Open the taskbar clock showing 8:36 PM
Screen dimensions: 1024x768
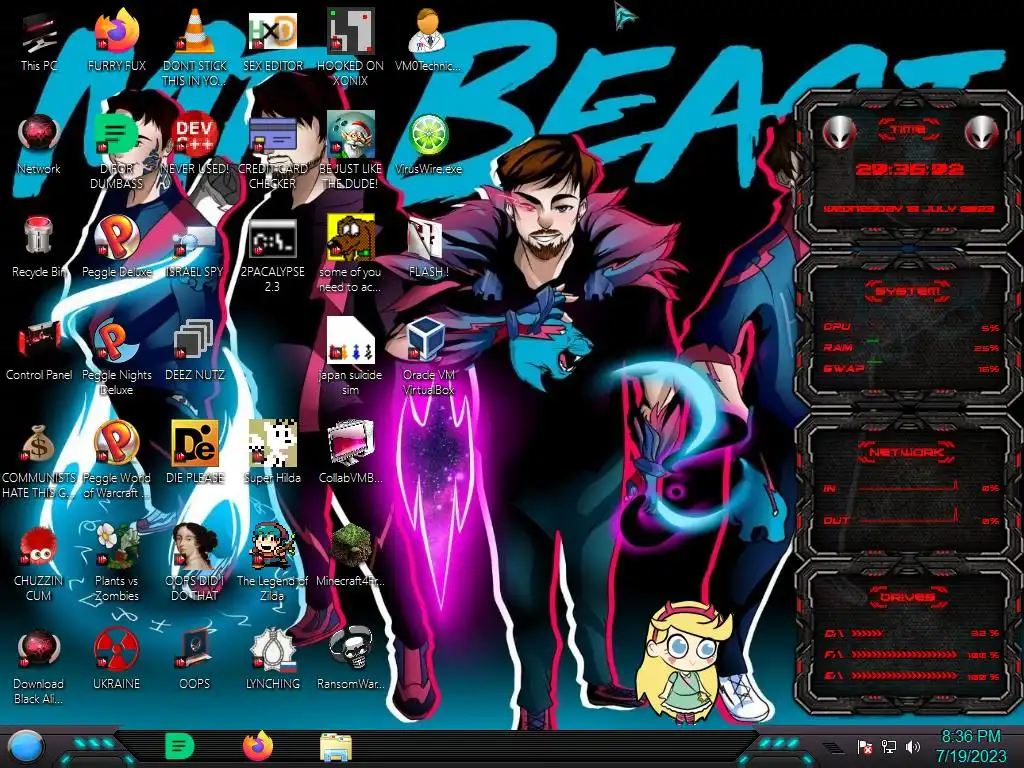[x=971, y=746]
